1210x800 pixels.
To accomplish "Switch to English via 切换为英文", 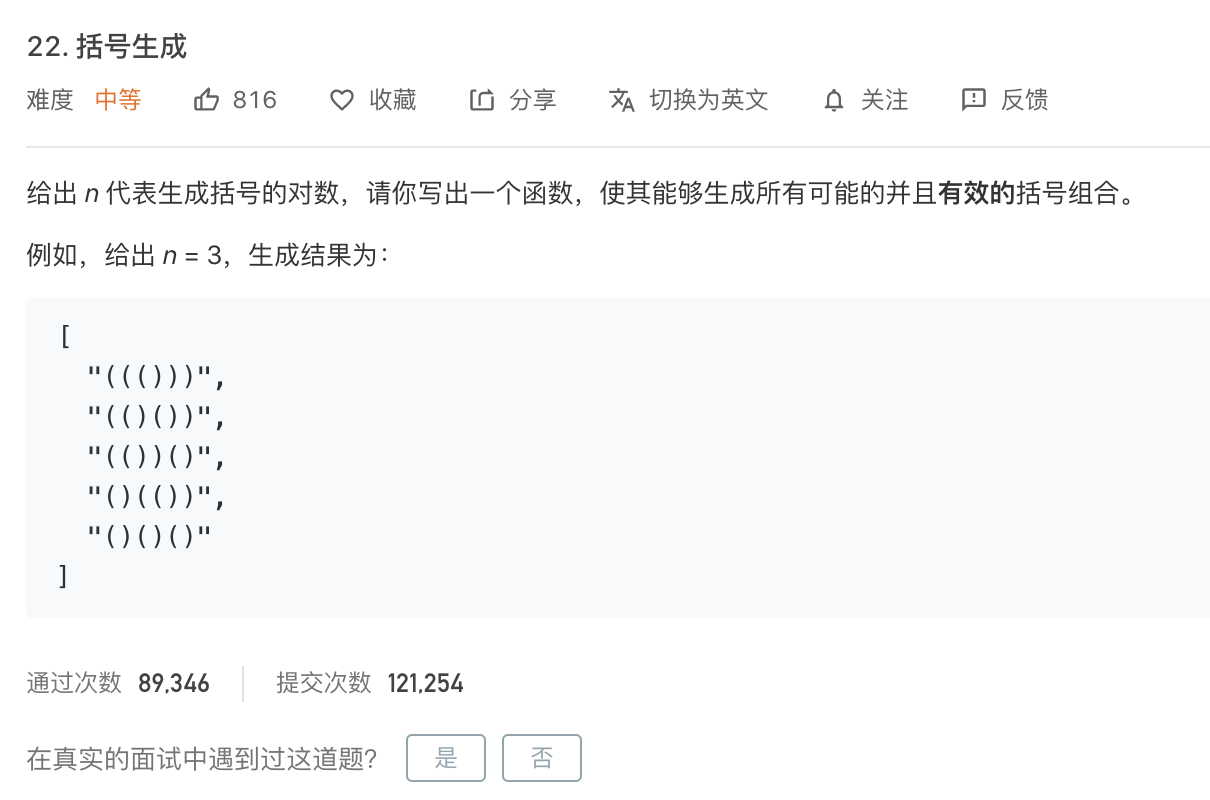I will [708, 100].
